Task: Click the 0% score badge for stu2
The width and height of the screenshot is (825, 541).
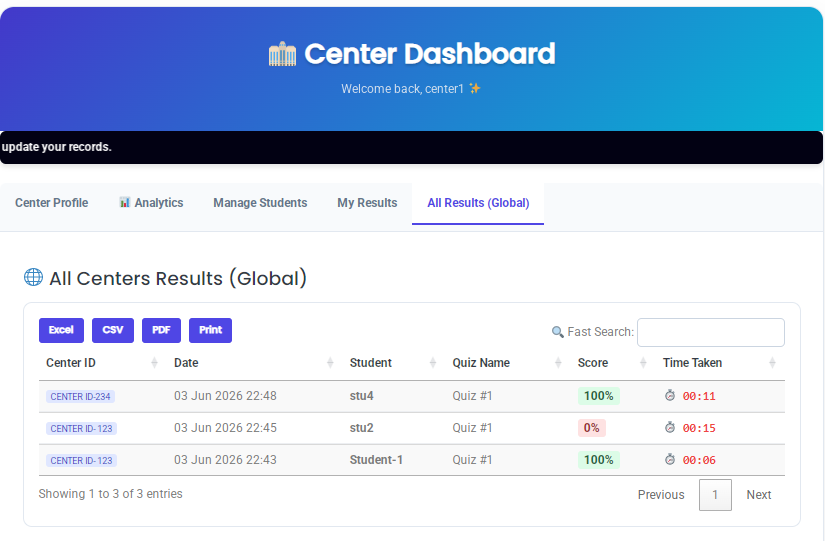Action: pos(591,428)
